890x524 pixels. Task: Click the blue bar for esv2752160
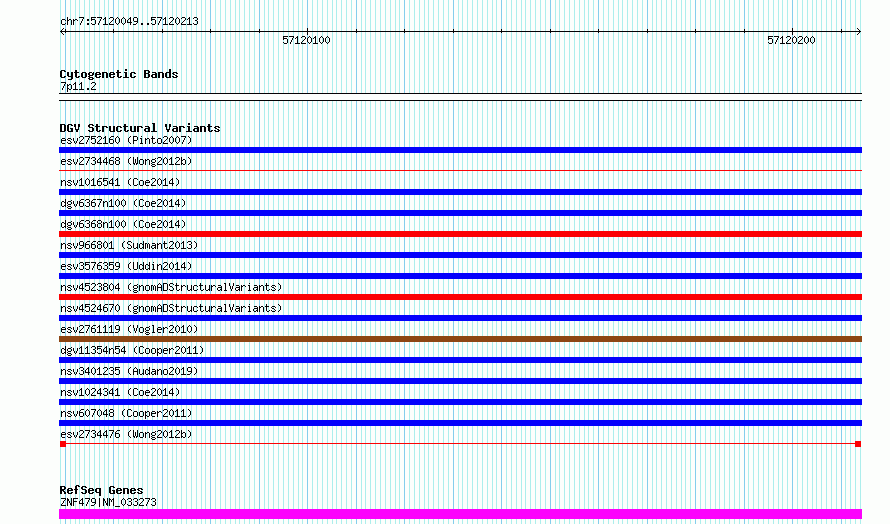tap(460, 150)
